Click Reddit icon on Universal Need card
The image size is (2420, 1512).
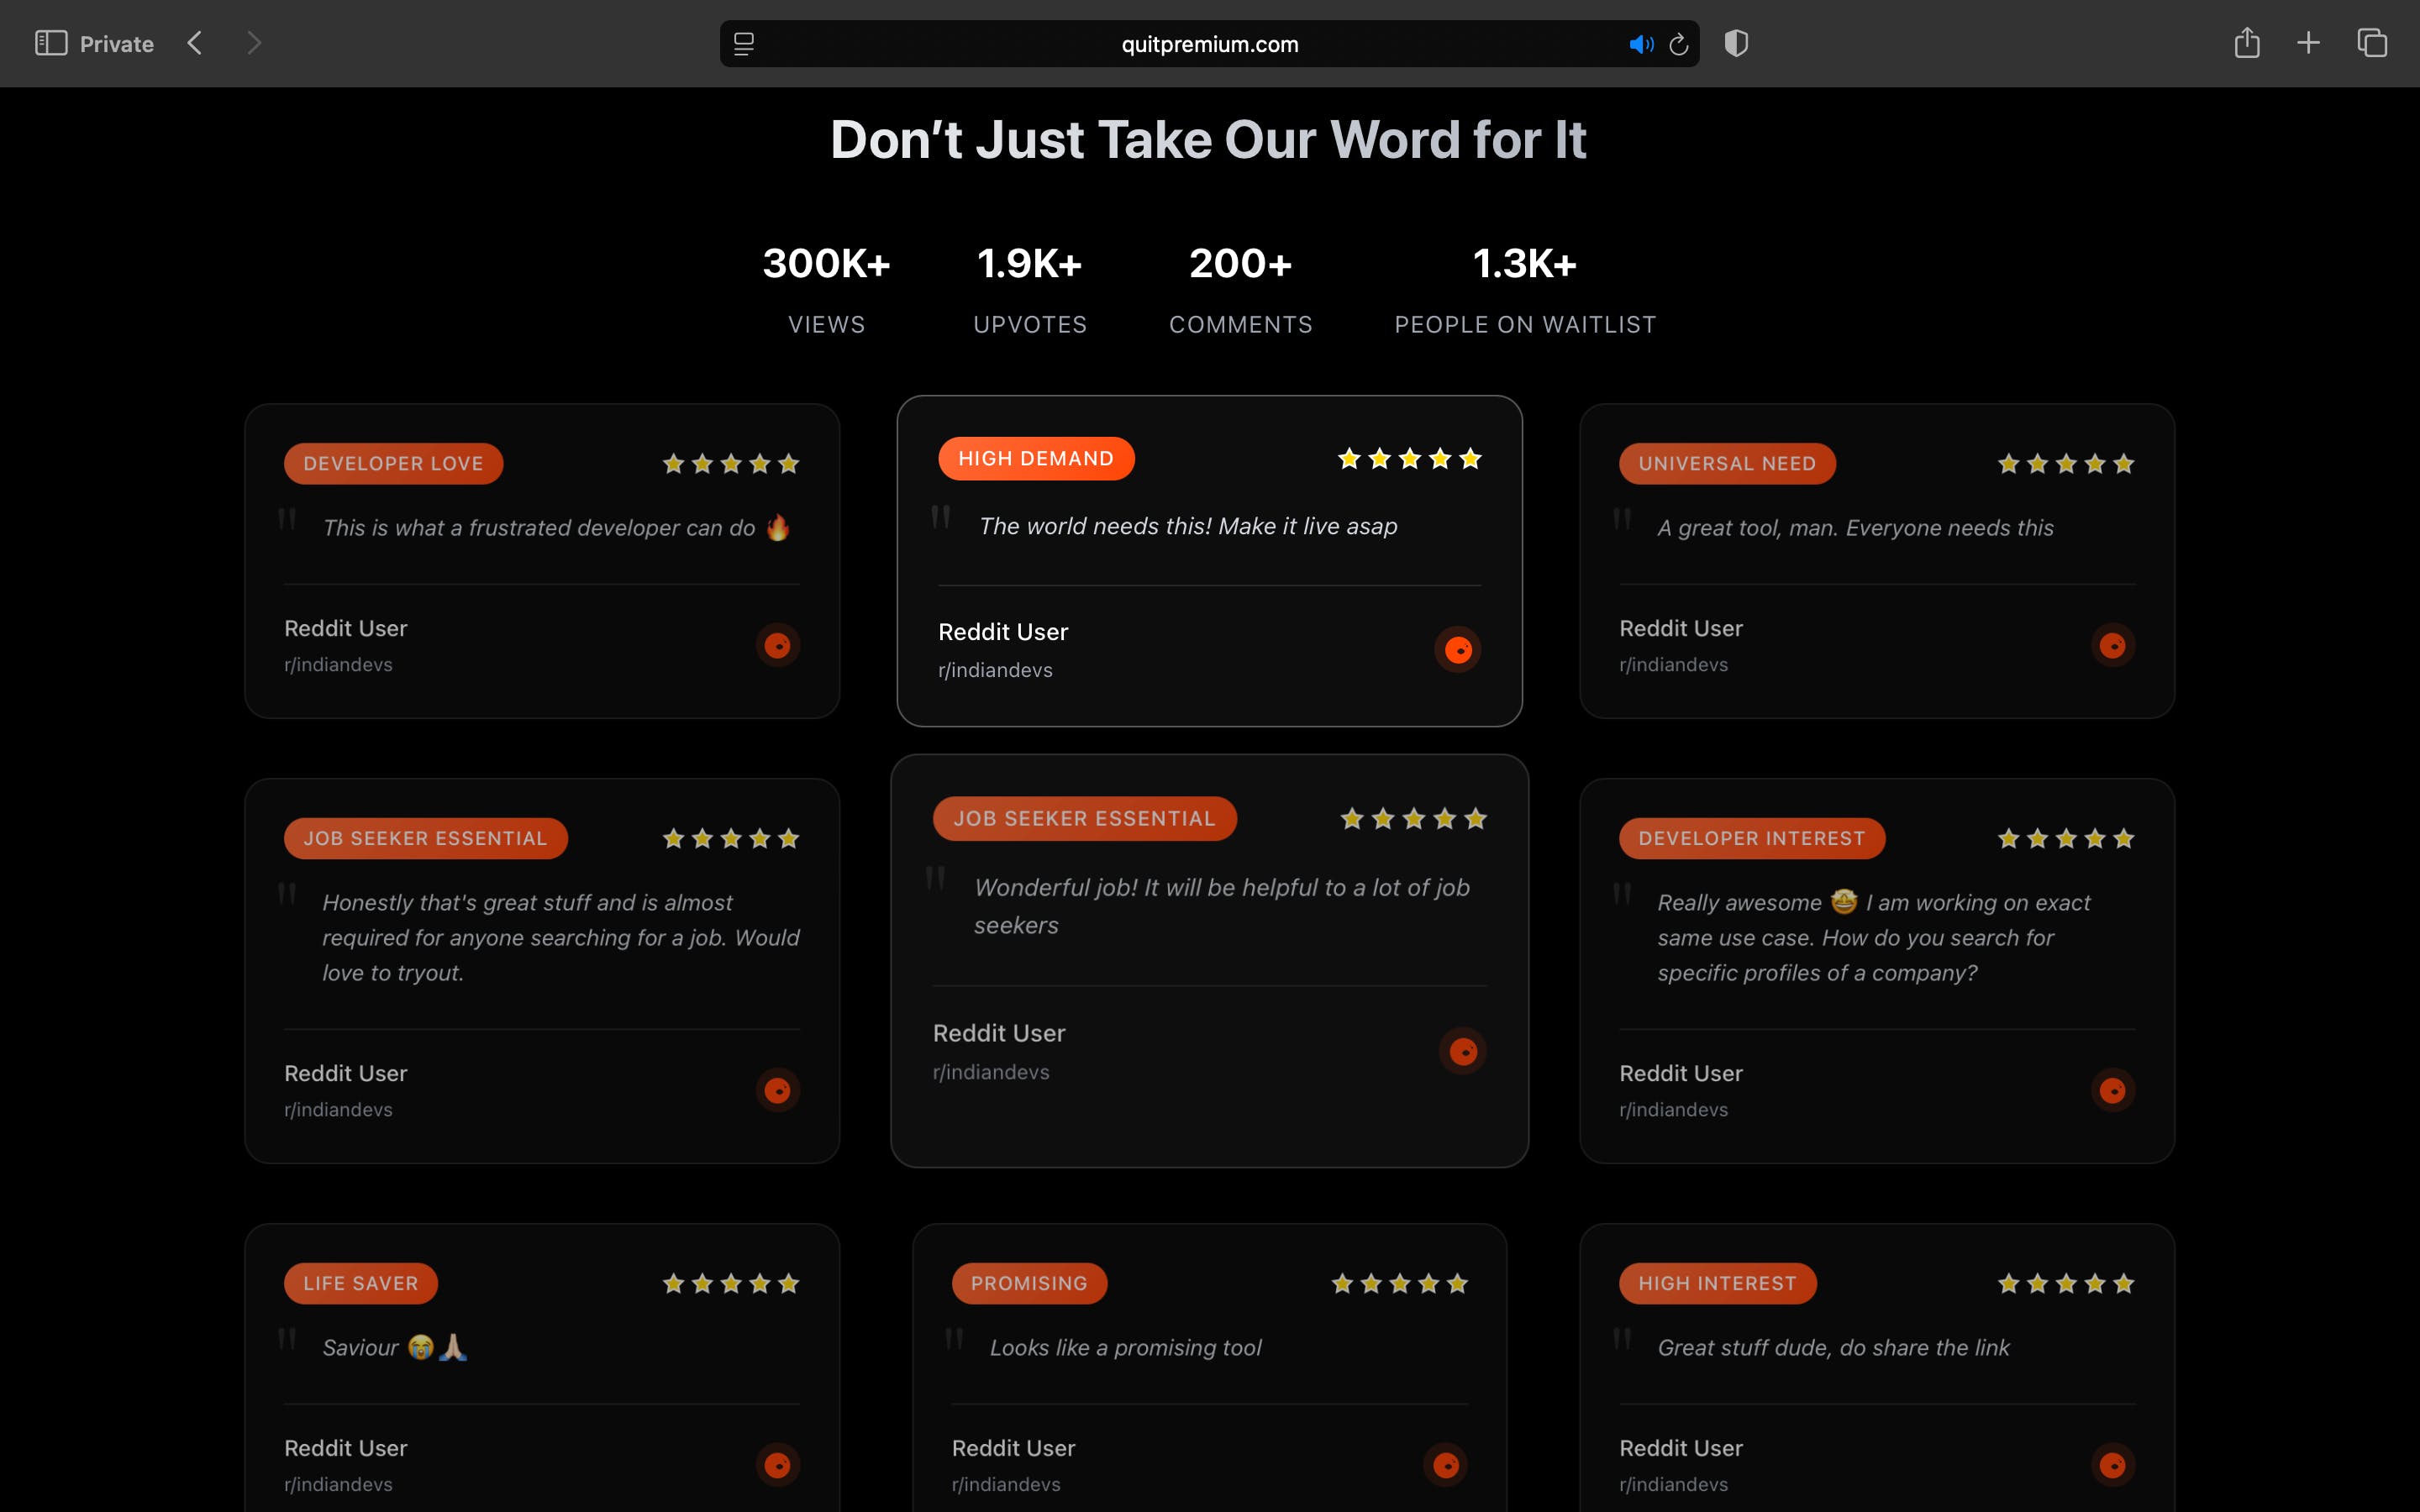[x=2112, y=646]
